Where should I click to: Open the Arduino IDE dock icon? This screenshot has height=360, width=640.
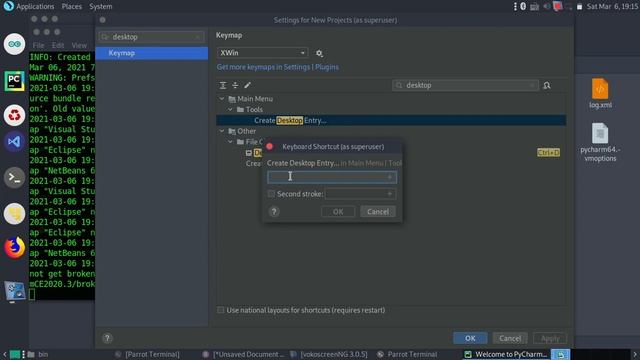pos(14,44)
